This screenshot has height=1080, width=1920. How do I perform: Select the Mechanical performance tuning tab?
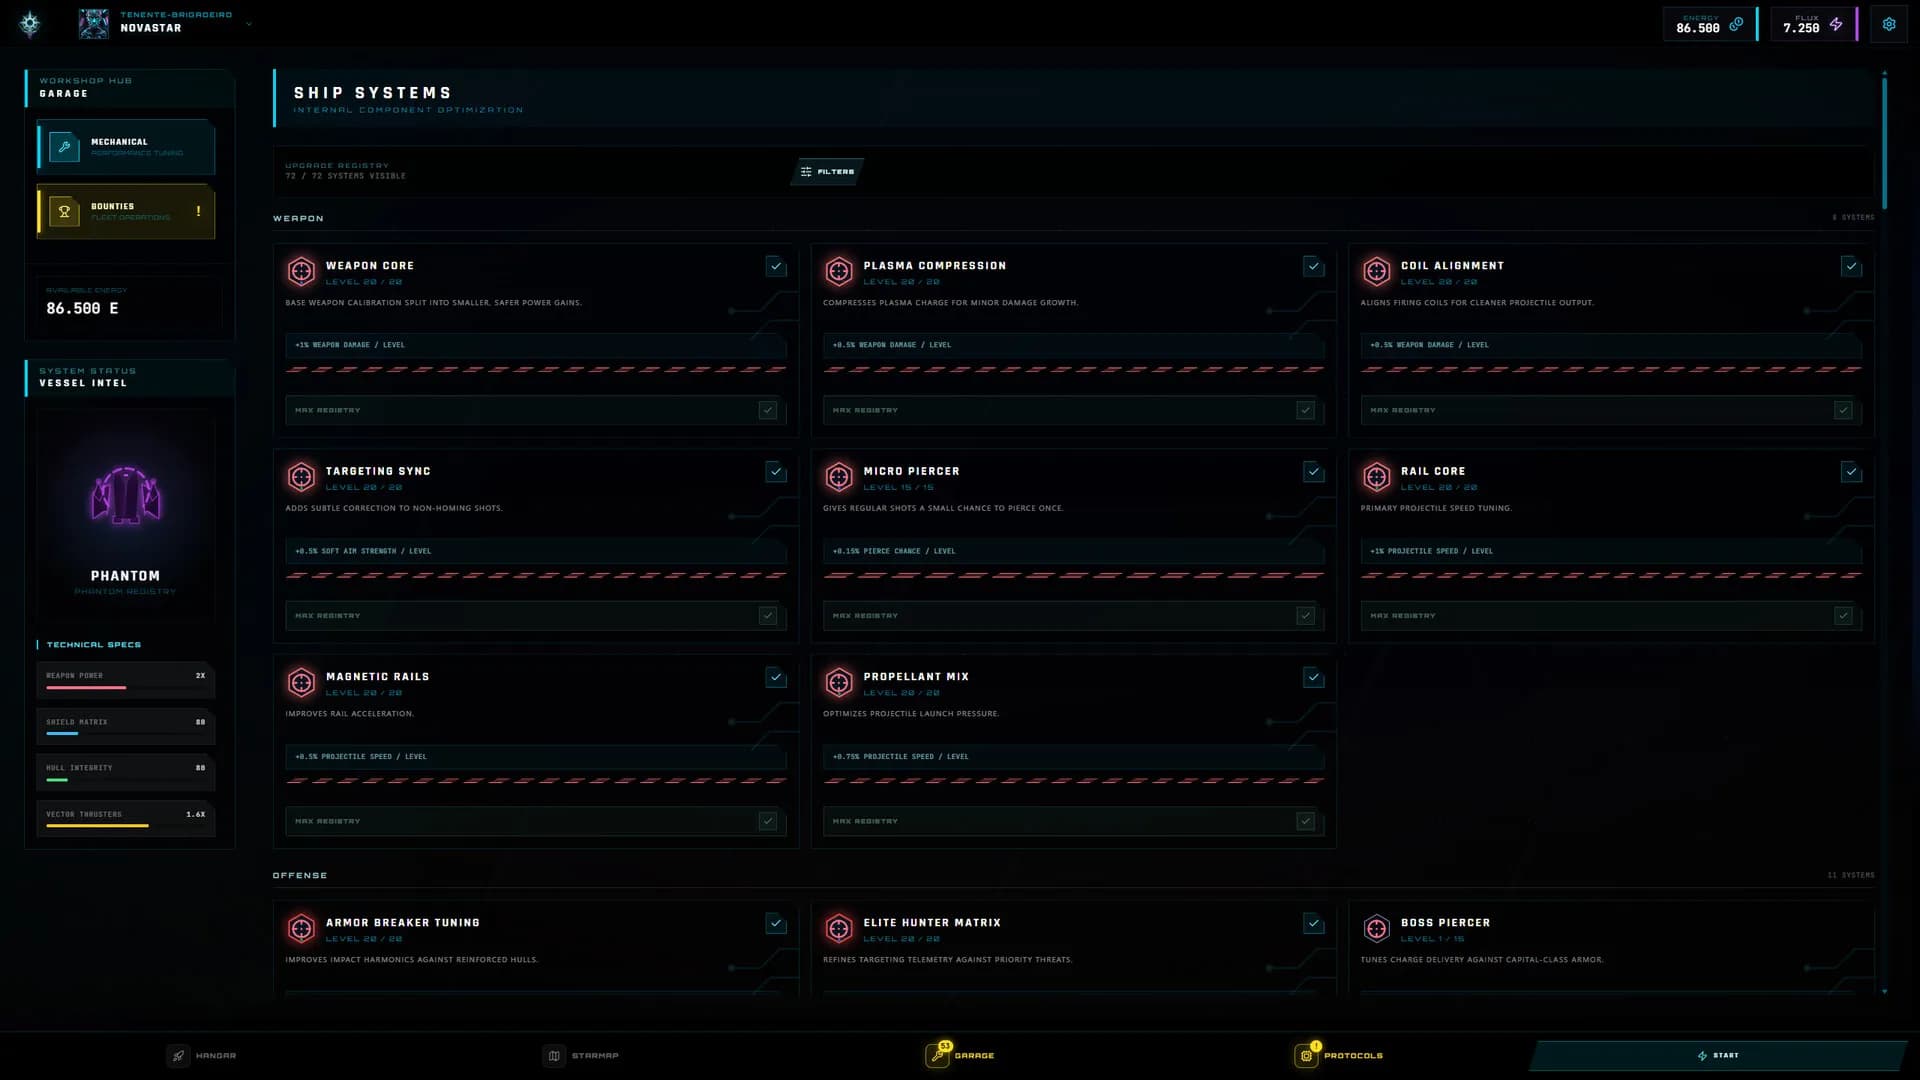(126, 147)
